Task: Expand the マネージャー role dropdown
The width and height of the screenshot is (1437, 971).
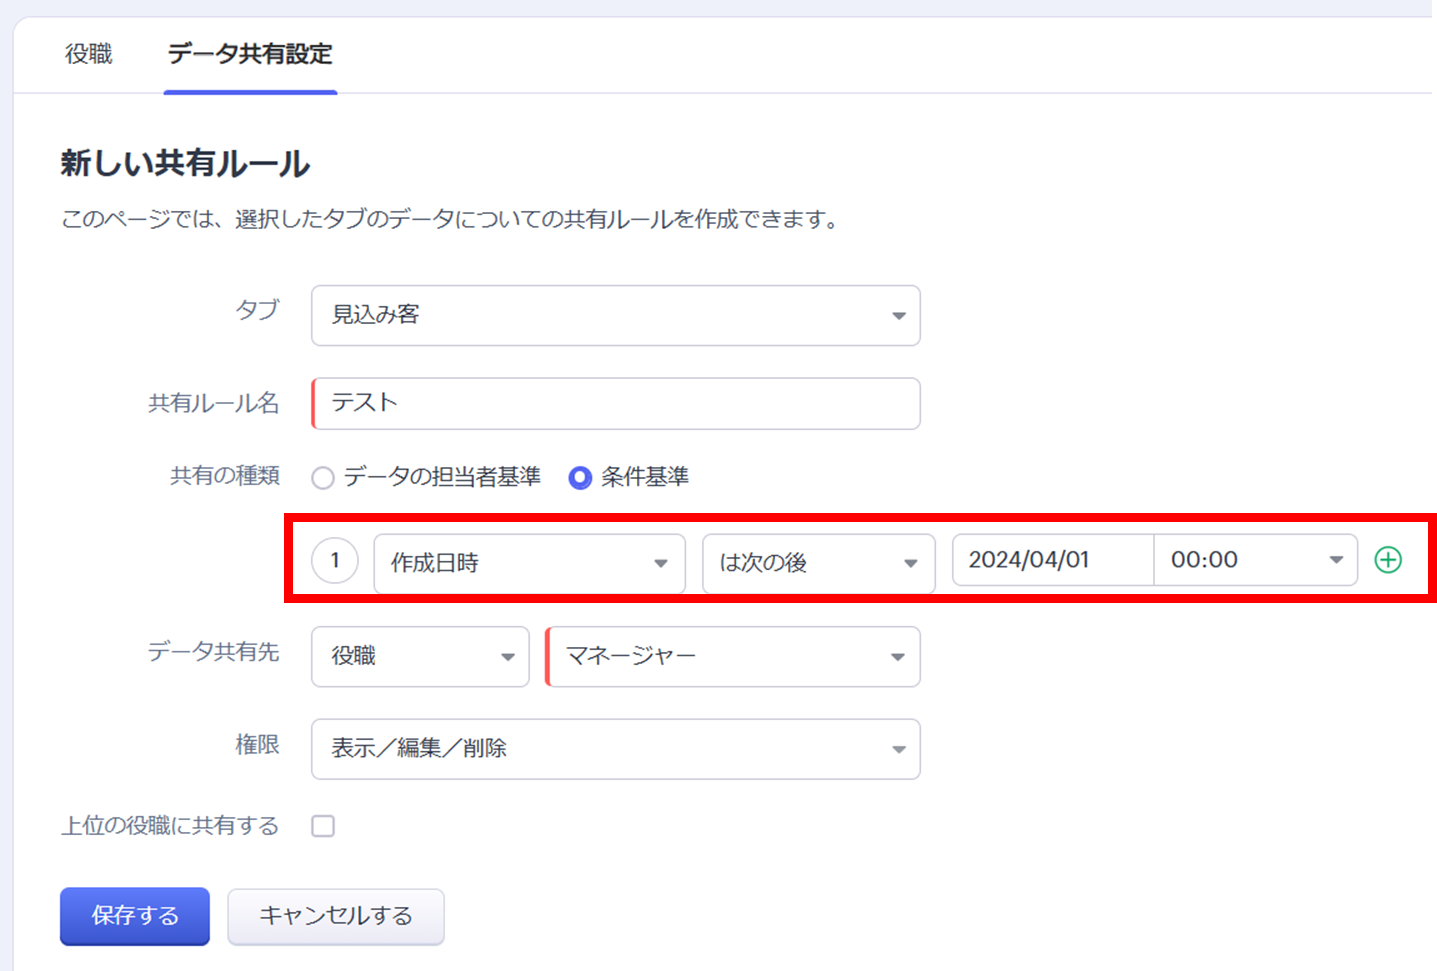Action: point(733,656)
